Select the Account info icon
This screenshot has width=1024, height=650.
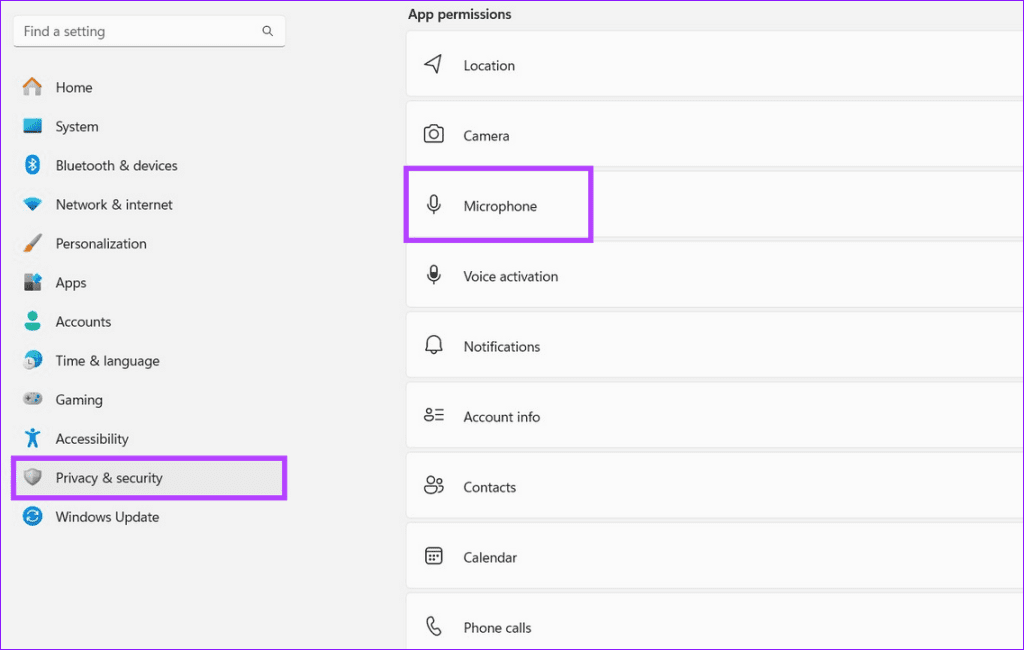pos(434,416)
